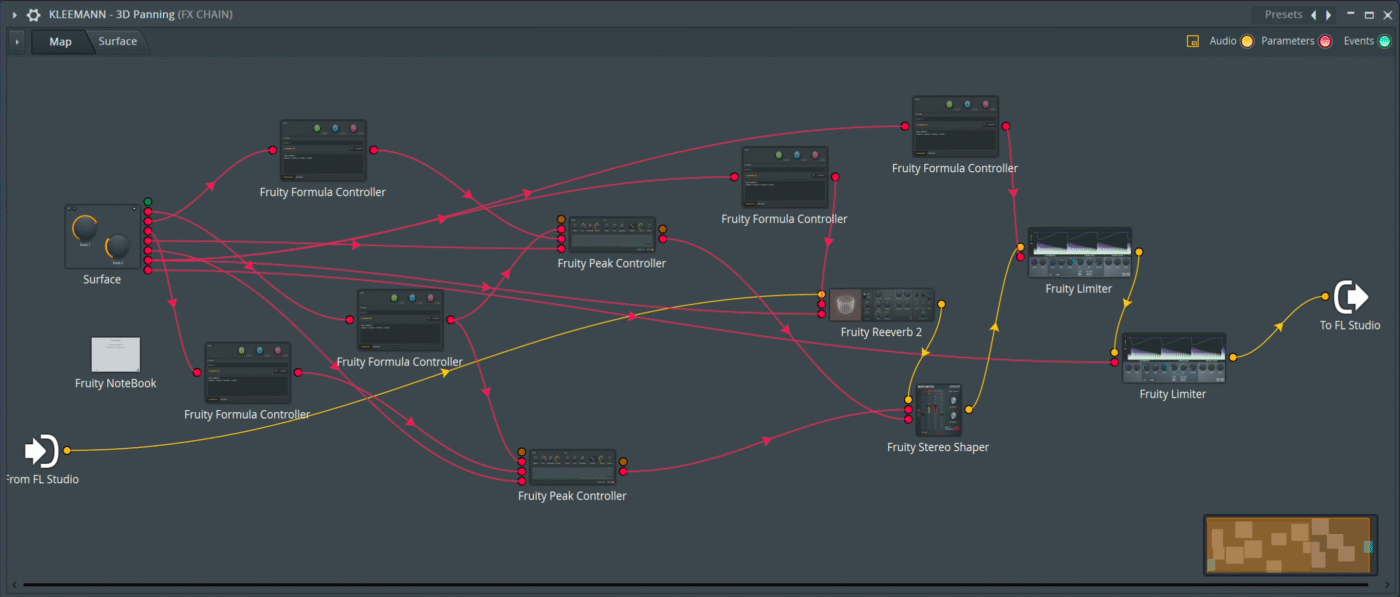Switch to the Surface tab
Viewport: 1400px width, 597px height.
click(117, 42)
